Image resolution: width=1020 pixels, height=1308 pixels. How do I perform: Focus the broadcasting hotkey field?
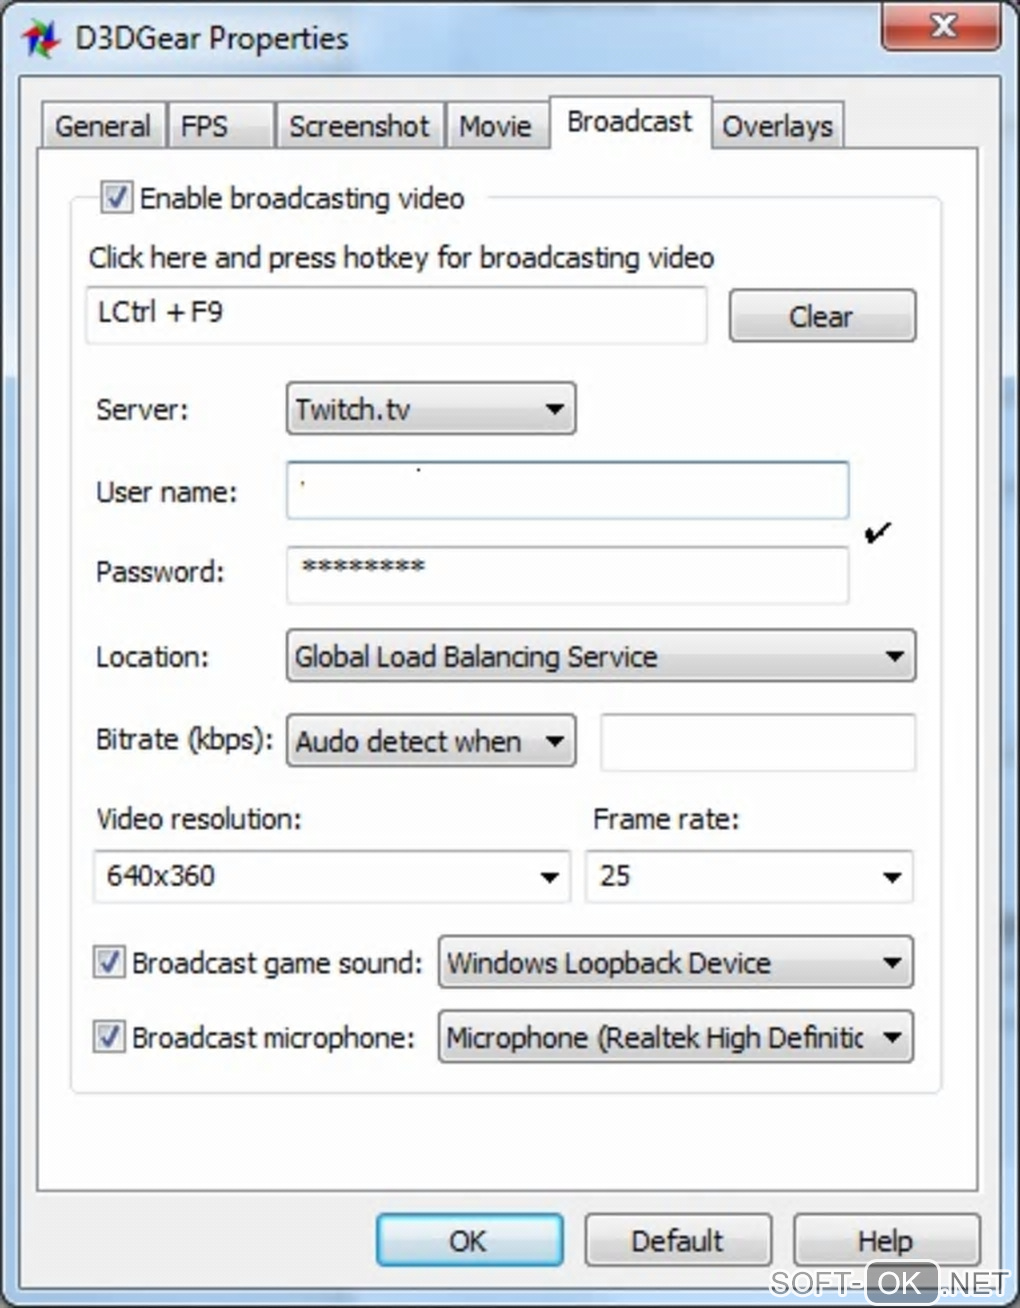(396, 315)
